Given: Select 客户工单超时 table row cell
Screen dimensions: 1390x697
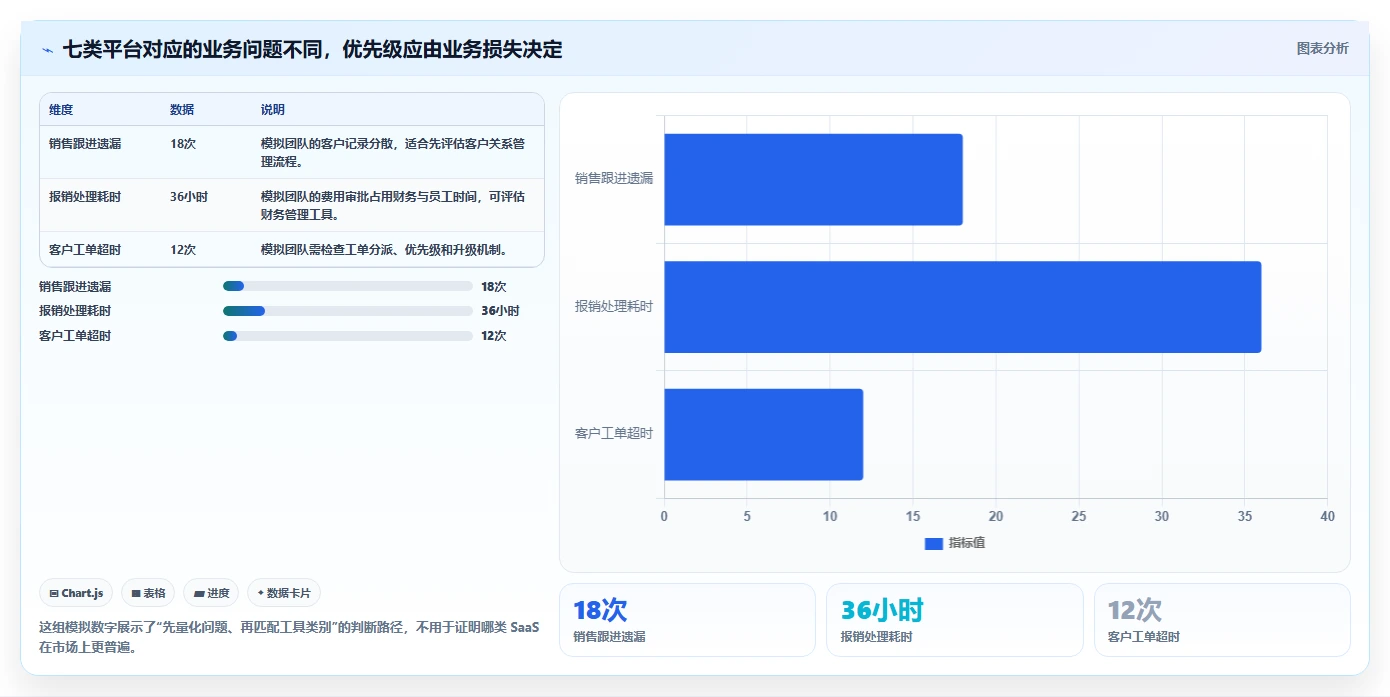Looking at the screenshot, I should [x=85, y=250].
